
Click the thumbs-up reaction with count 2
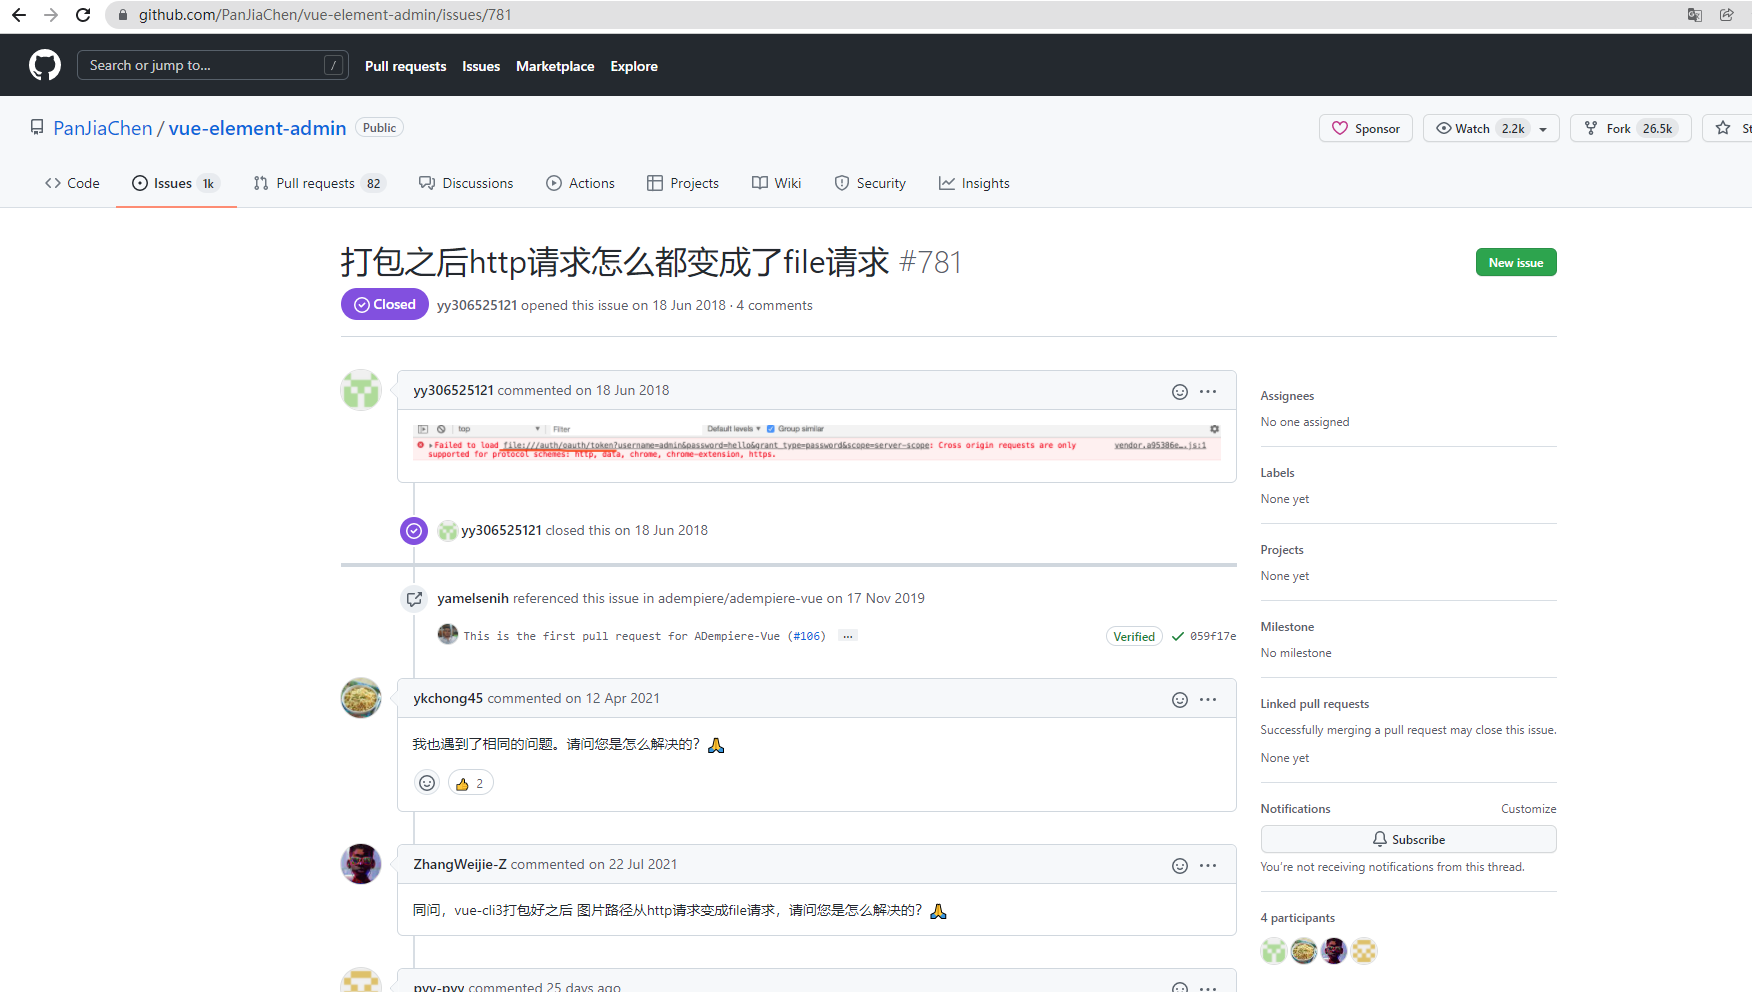[x=470, y=783]
